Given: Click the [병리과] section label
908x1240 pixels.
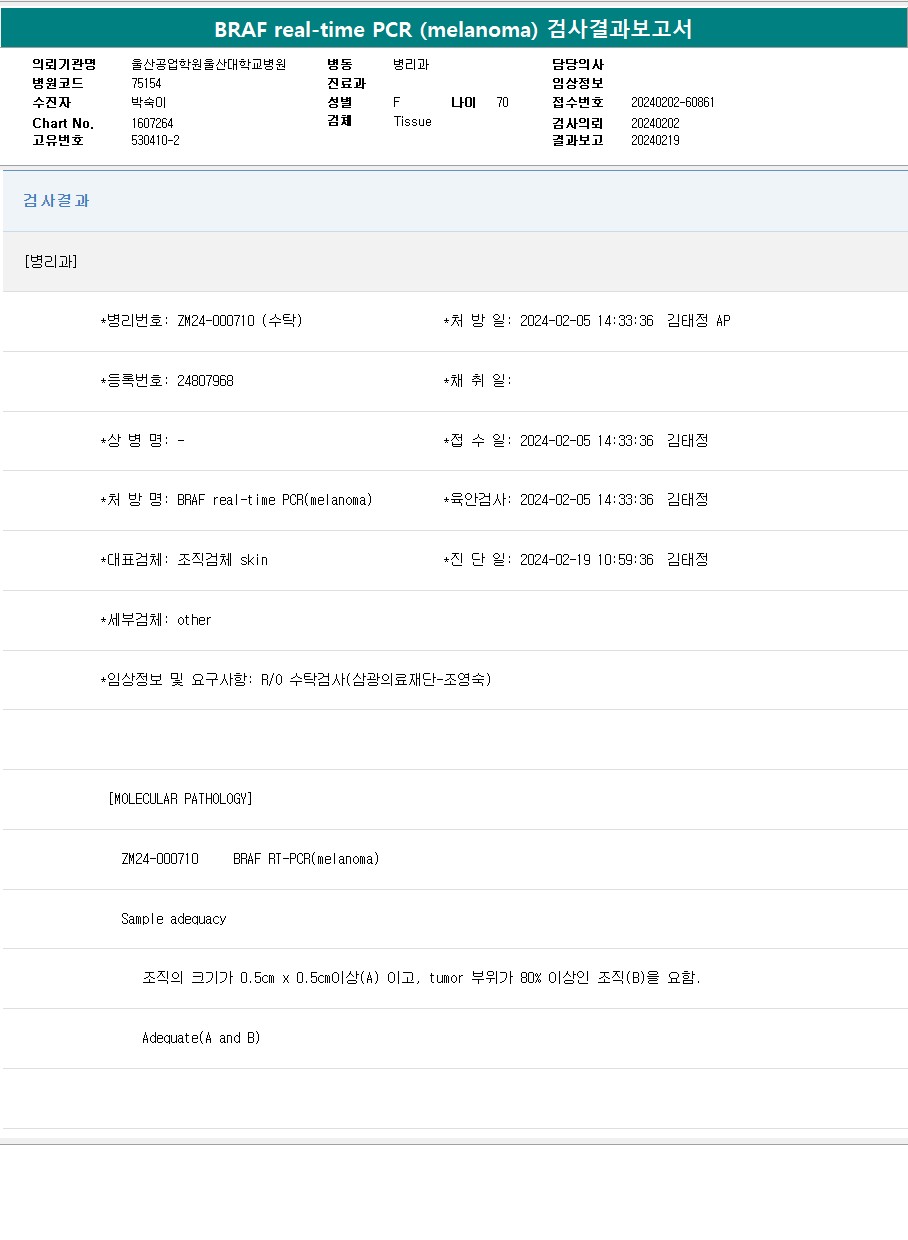Looking at the screenshot, I should (x=51, y=261).
